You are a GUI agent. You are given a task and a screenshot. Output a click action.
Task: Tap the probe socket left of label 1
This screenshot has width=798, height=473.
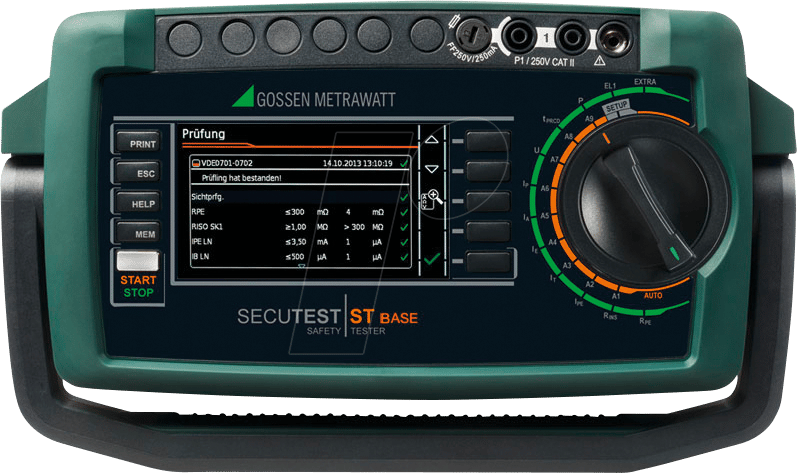point(518,36)
